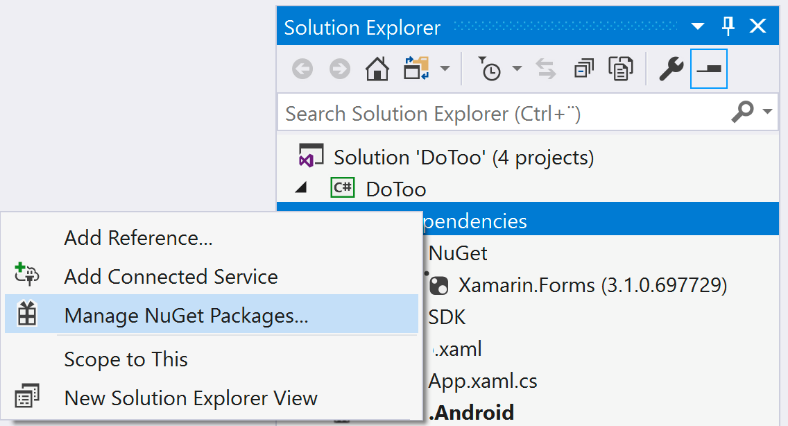Toggle the Preview Selected Items button
788x426 pixels.
click(x=709, y=69)
